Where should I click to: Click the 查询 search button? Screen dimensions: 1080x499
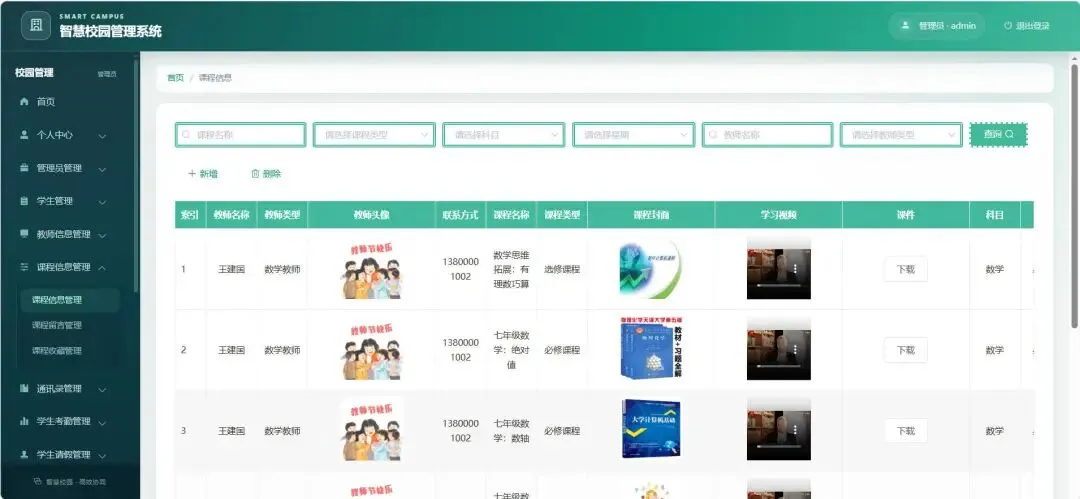tap(998, 134)
